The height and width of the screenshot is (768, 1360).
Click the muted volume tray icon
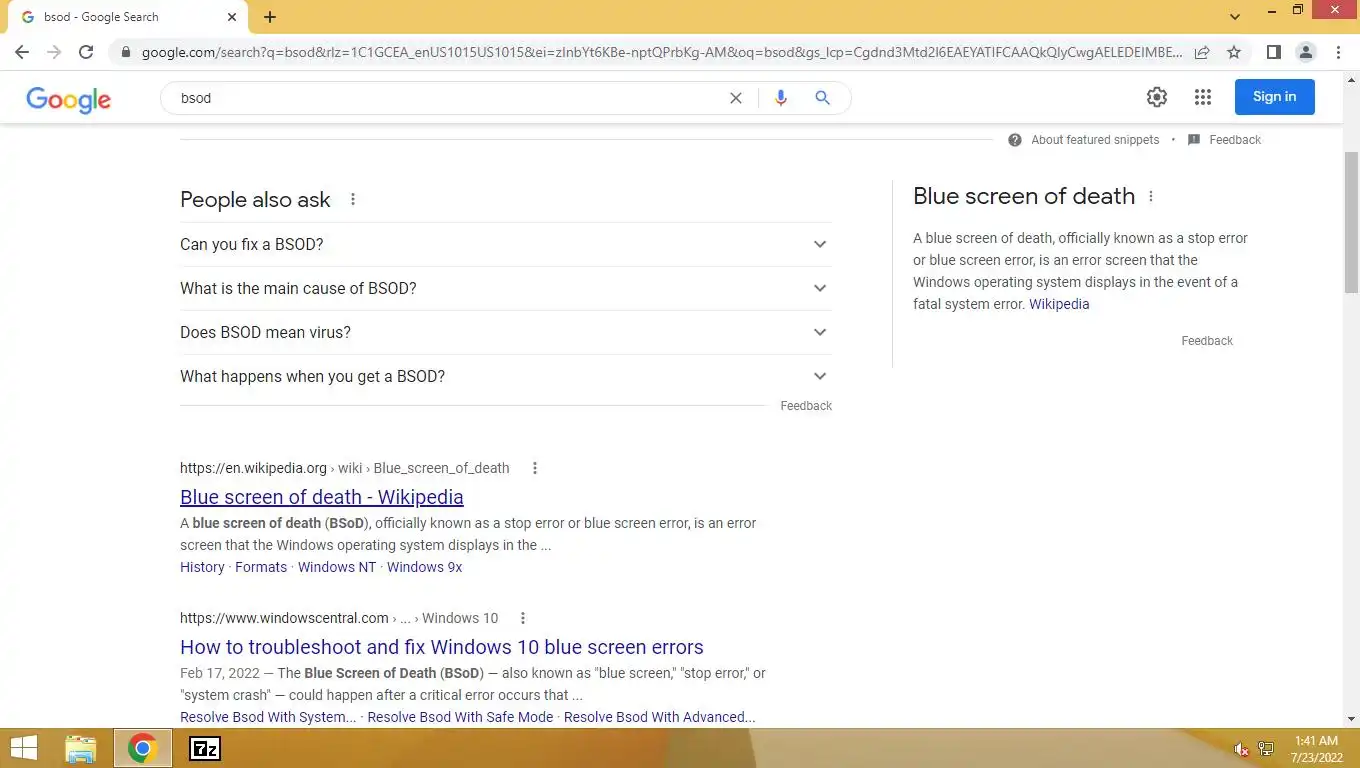point(1241,749)
